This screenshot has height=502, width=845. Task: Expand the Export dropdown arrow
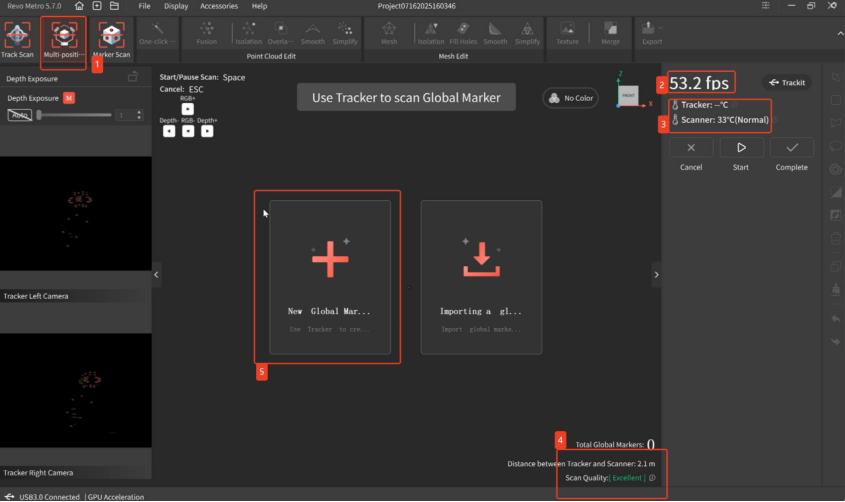662,27
